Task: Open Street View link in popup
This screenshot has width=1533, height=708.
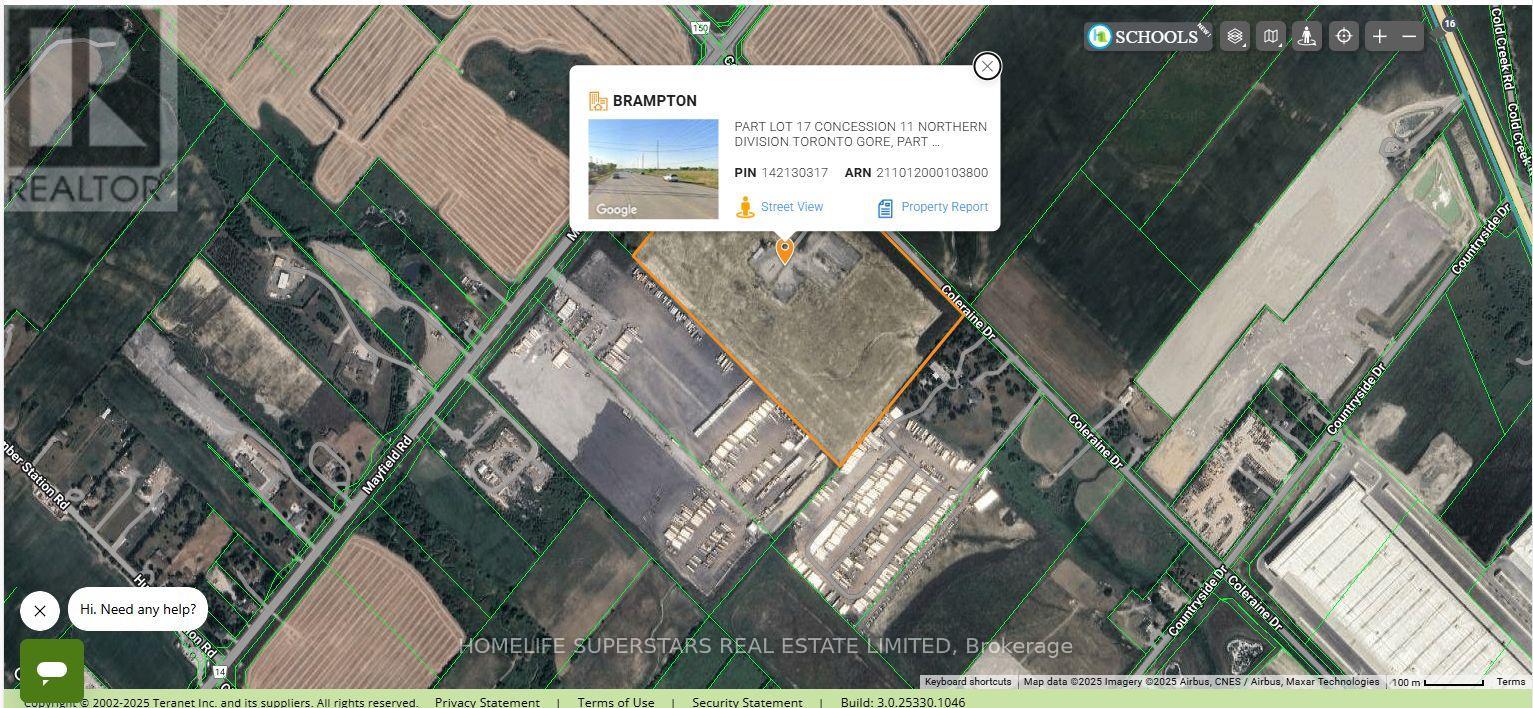Action: [x=780, y=207]
